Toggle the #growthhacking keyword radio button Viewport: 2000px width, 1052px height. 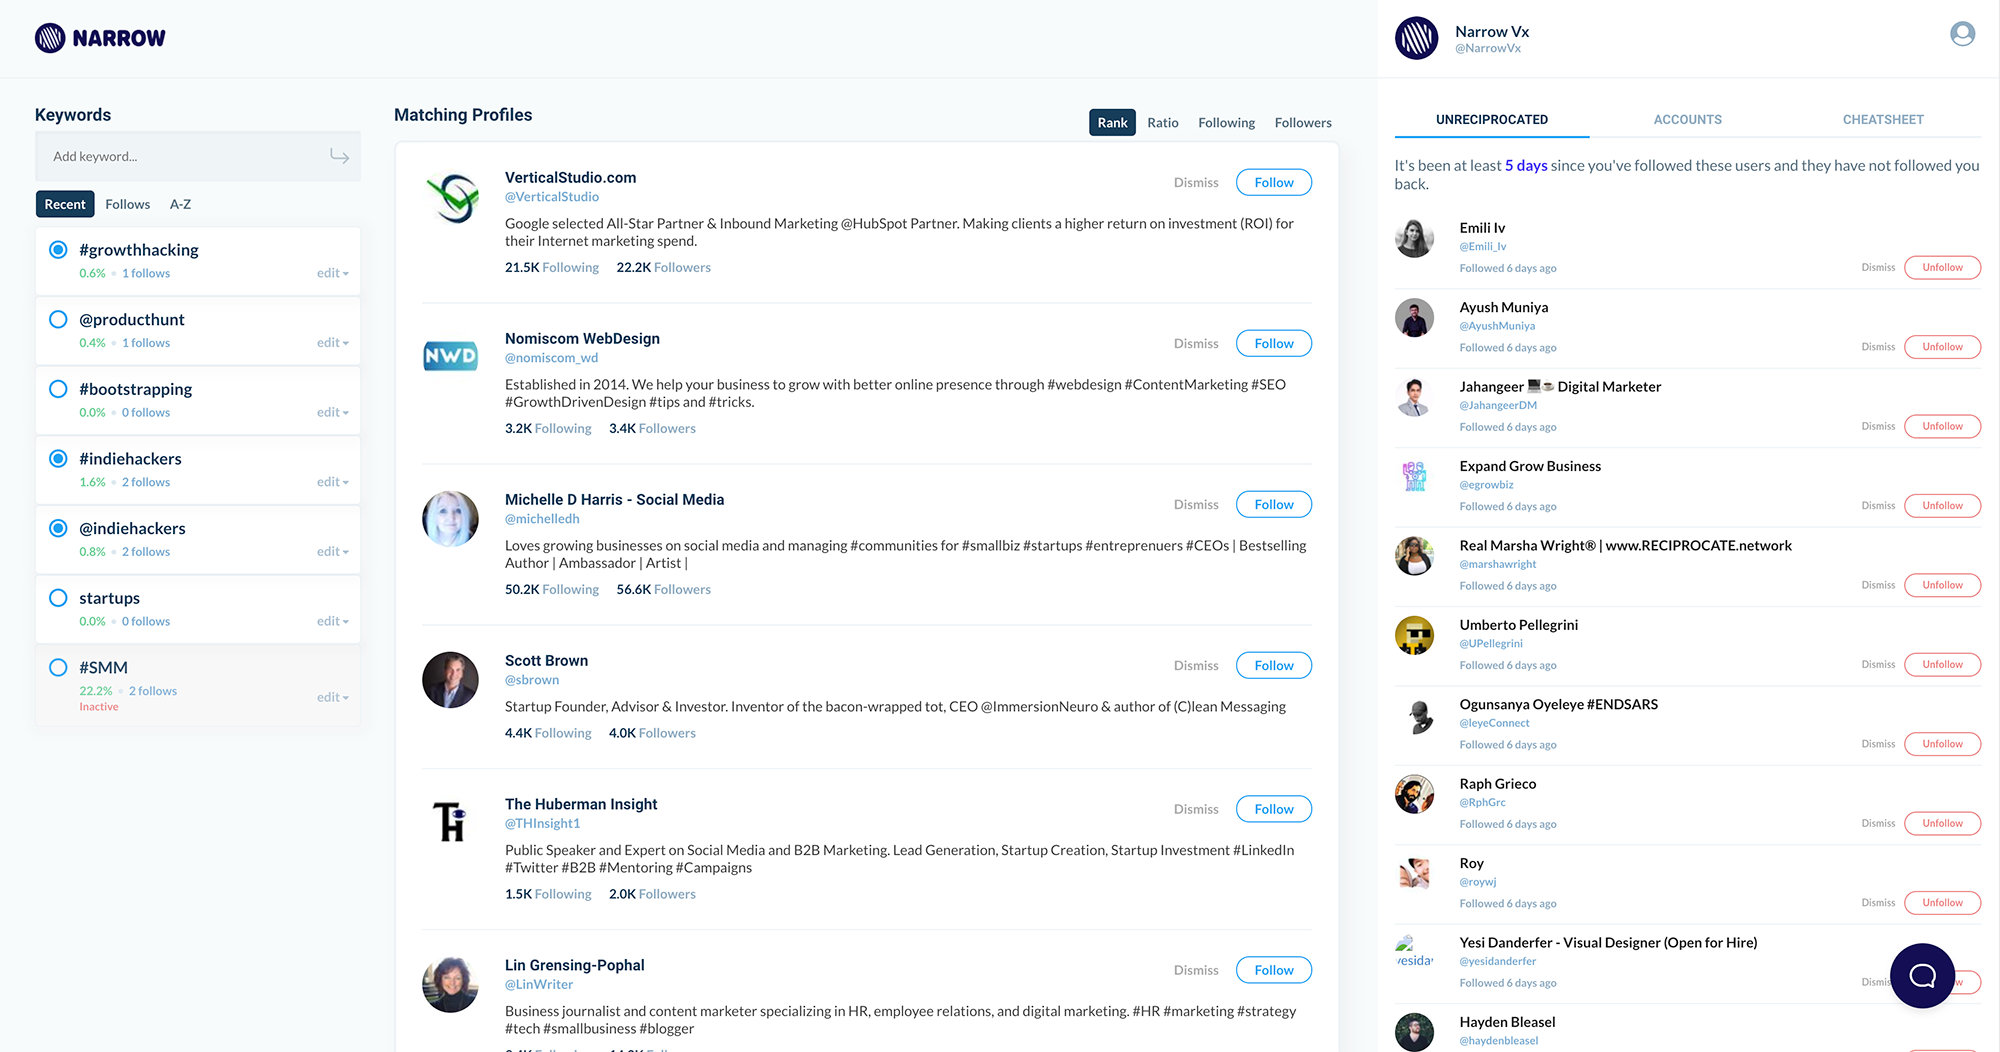58,250
